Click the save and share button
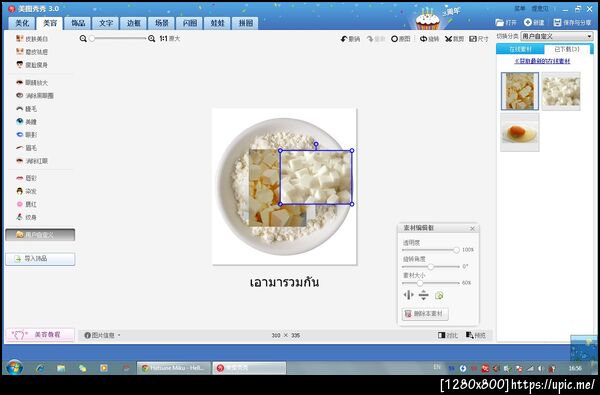Image resolution: width=600 pixels, height=395 pixels. point(572,23)
